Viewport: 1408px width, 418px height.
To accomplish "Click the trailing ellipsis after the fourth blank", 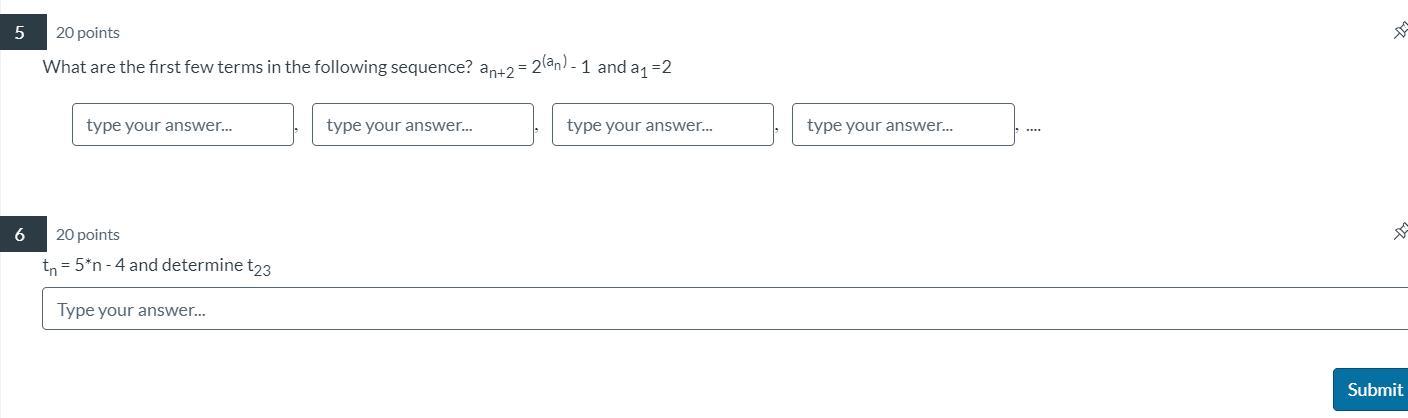I will point(1033,128).
